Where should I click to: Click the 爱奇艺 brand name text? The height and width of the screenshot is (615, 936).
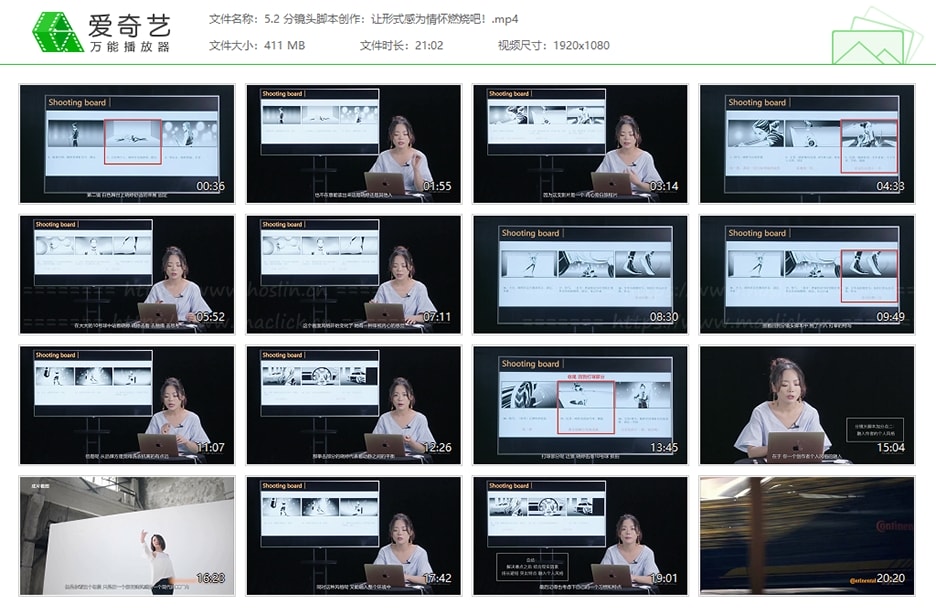click(x=130, y=25)
